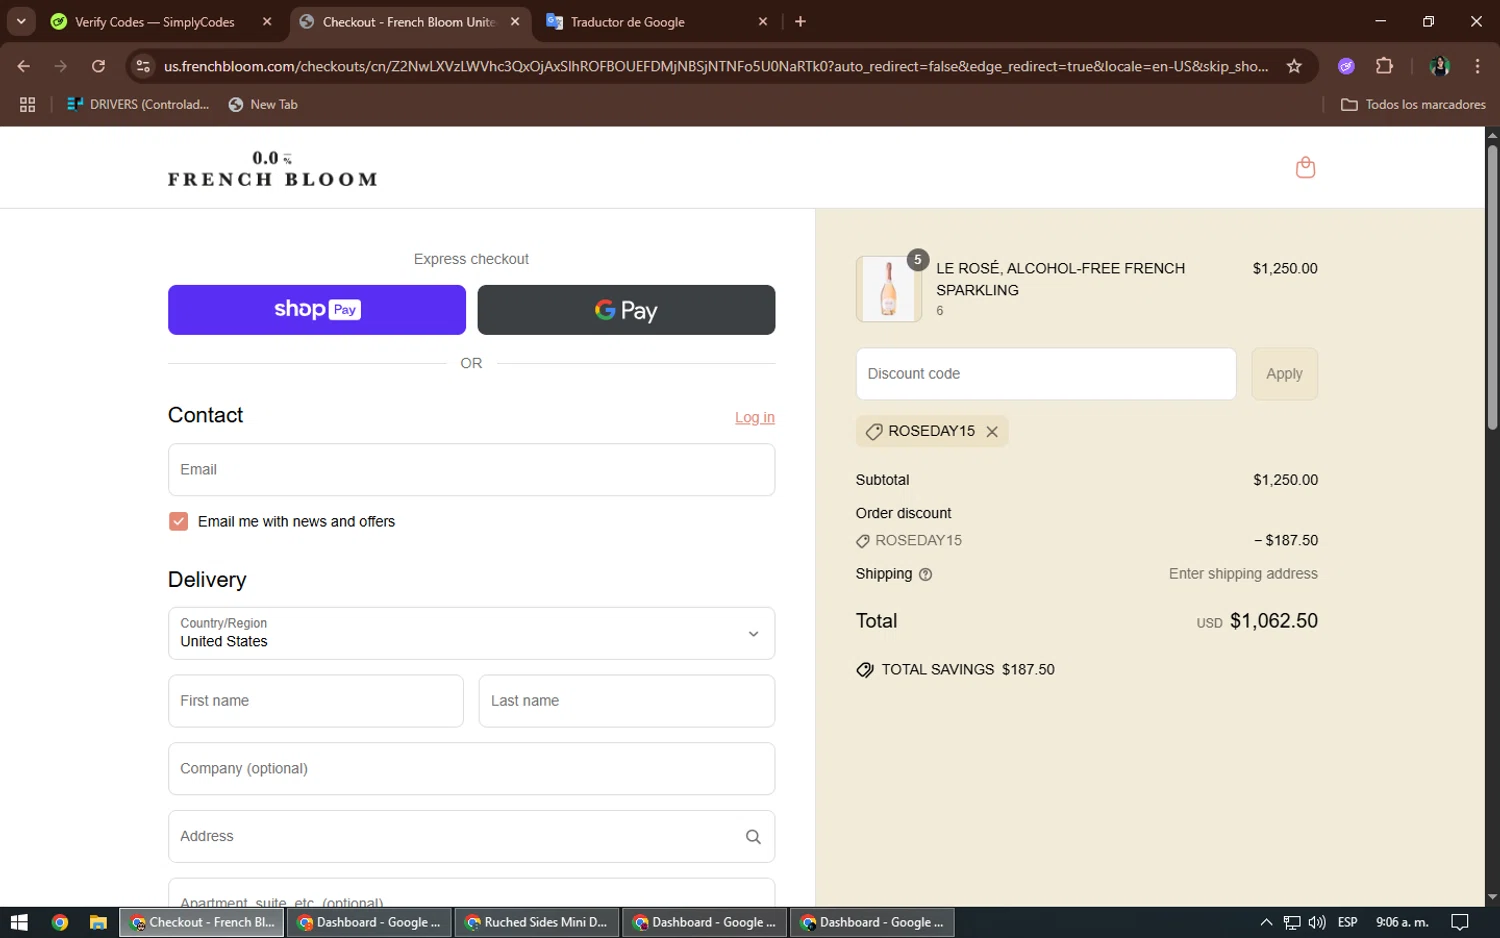
Task: Click the French Bloom logo
Action: (x=272, y=168)
